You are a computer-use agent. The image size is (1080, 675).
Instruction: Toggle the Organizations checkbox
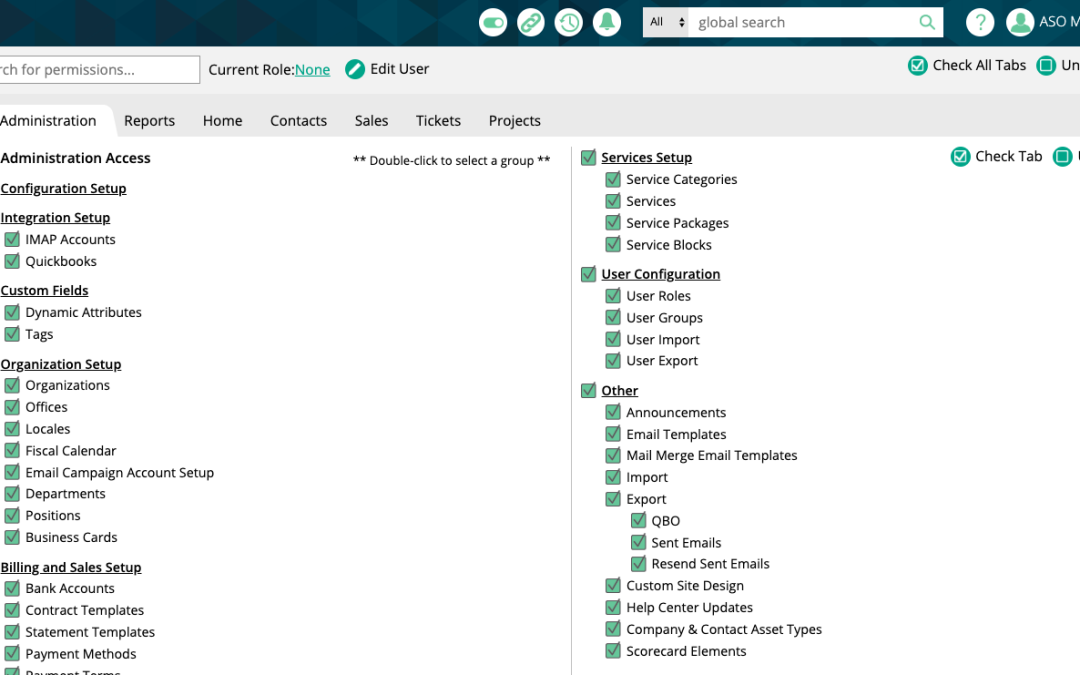(x=12, y=385)
